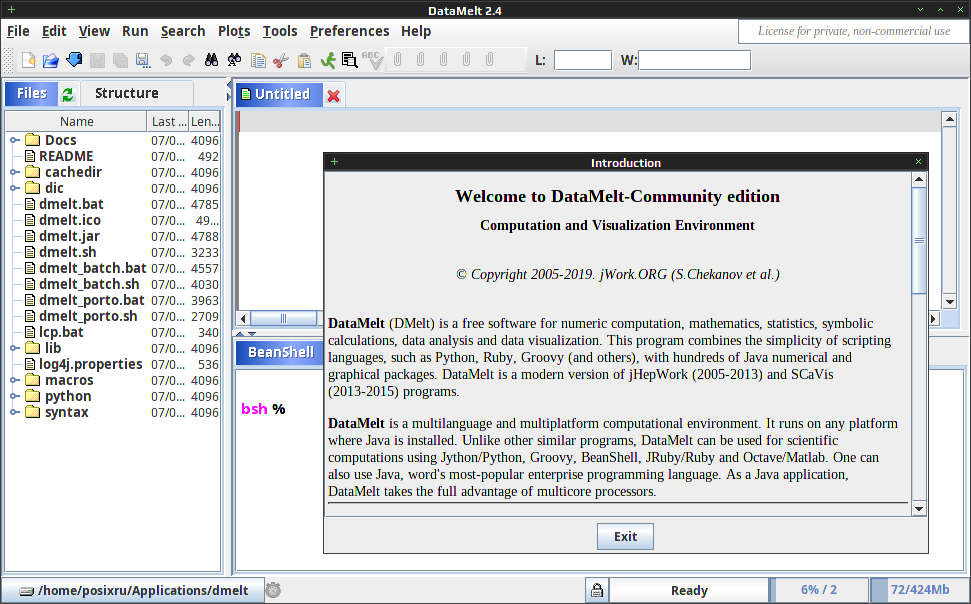Open the Plots menu
This screenshot has height=604, width=971.
[x=234, y=31]
